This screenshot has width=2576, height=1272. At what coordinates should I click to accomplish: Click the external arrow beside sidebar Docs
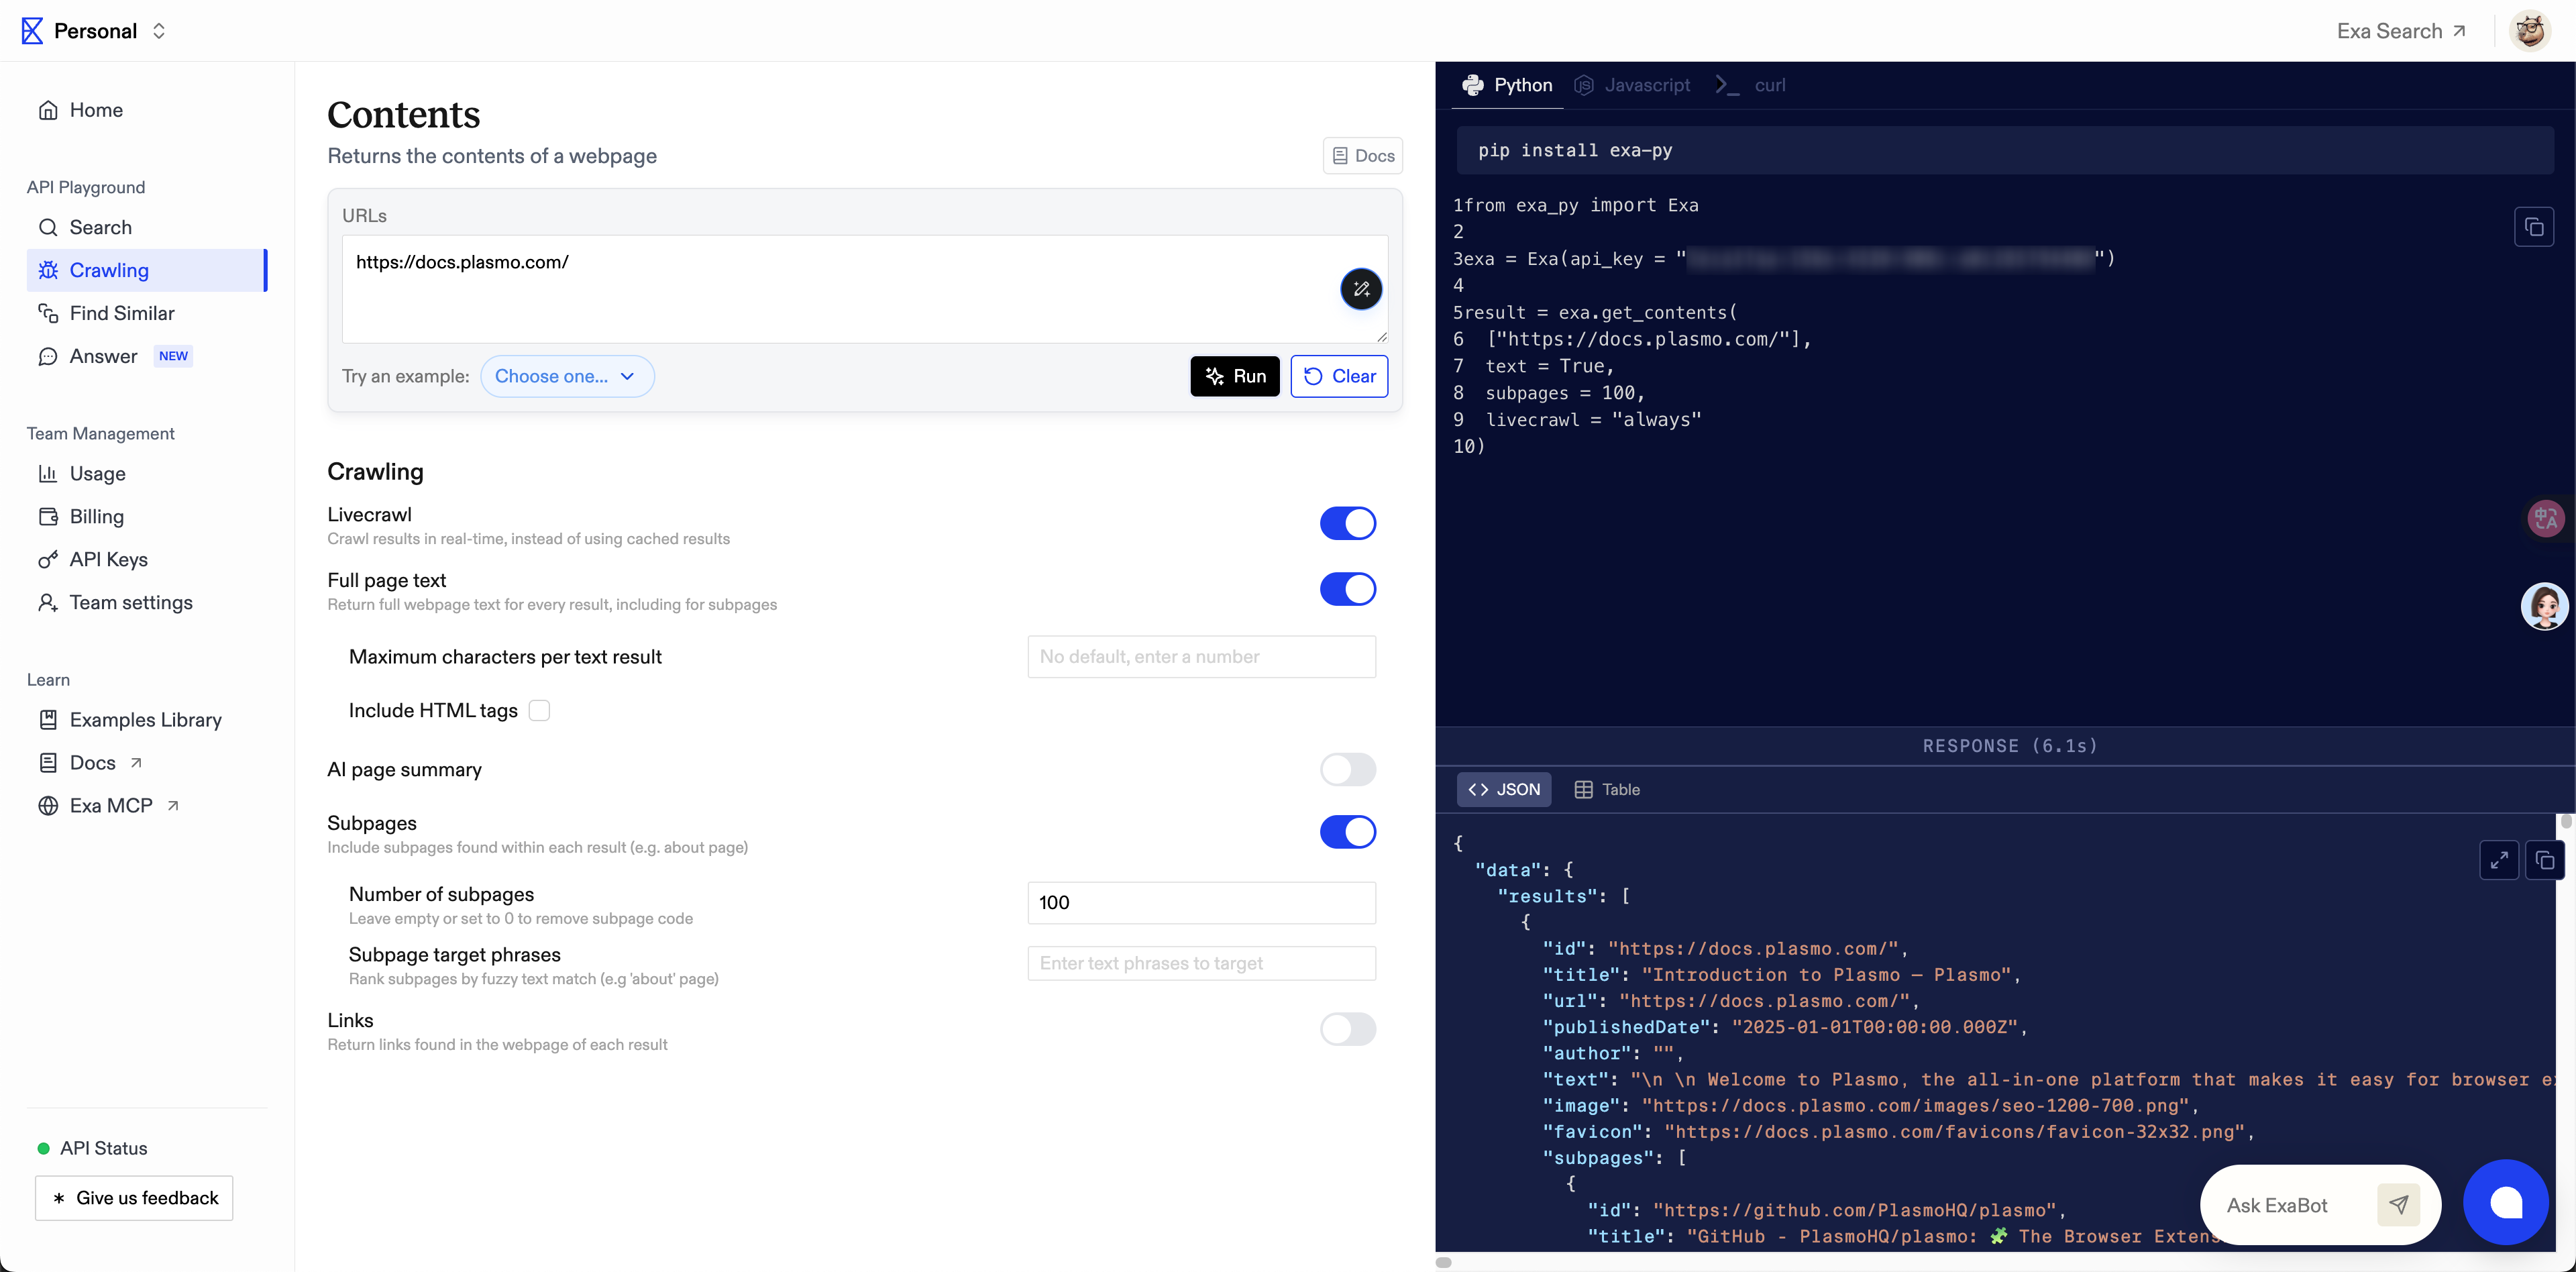coord(136,763)
